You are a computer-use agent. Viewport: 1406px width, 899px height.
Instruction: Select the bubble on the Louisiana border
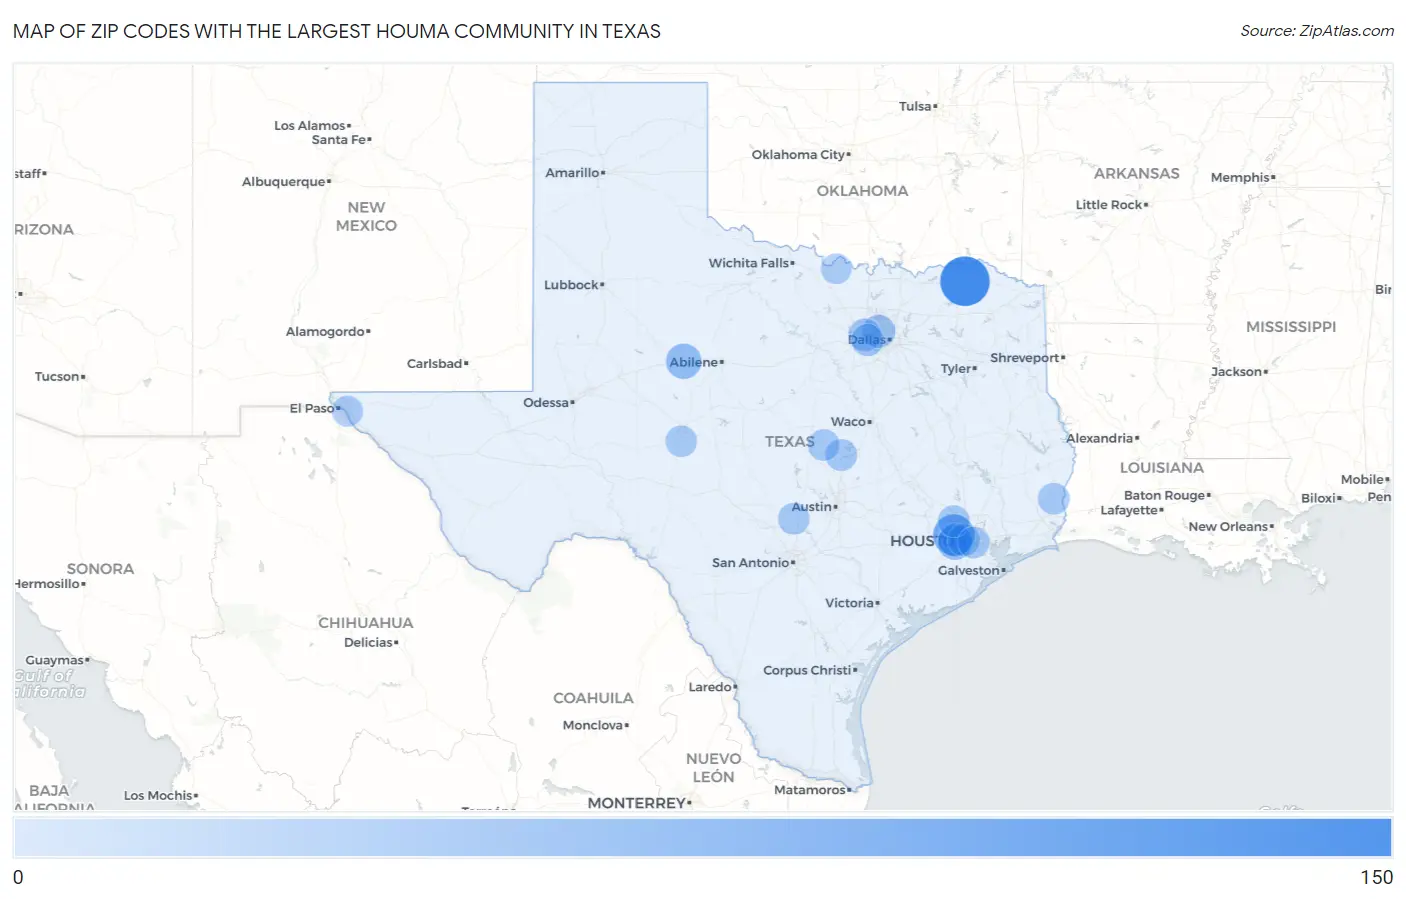coord(1053,498)
